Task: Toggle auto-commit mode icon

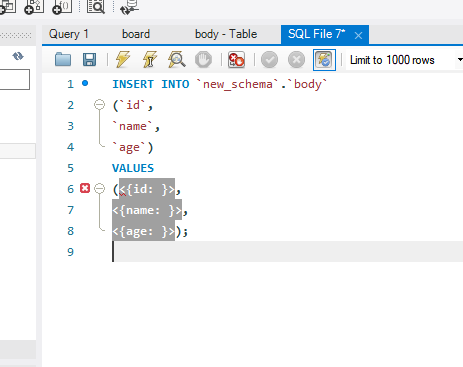Action: pos(324,60)
